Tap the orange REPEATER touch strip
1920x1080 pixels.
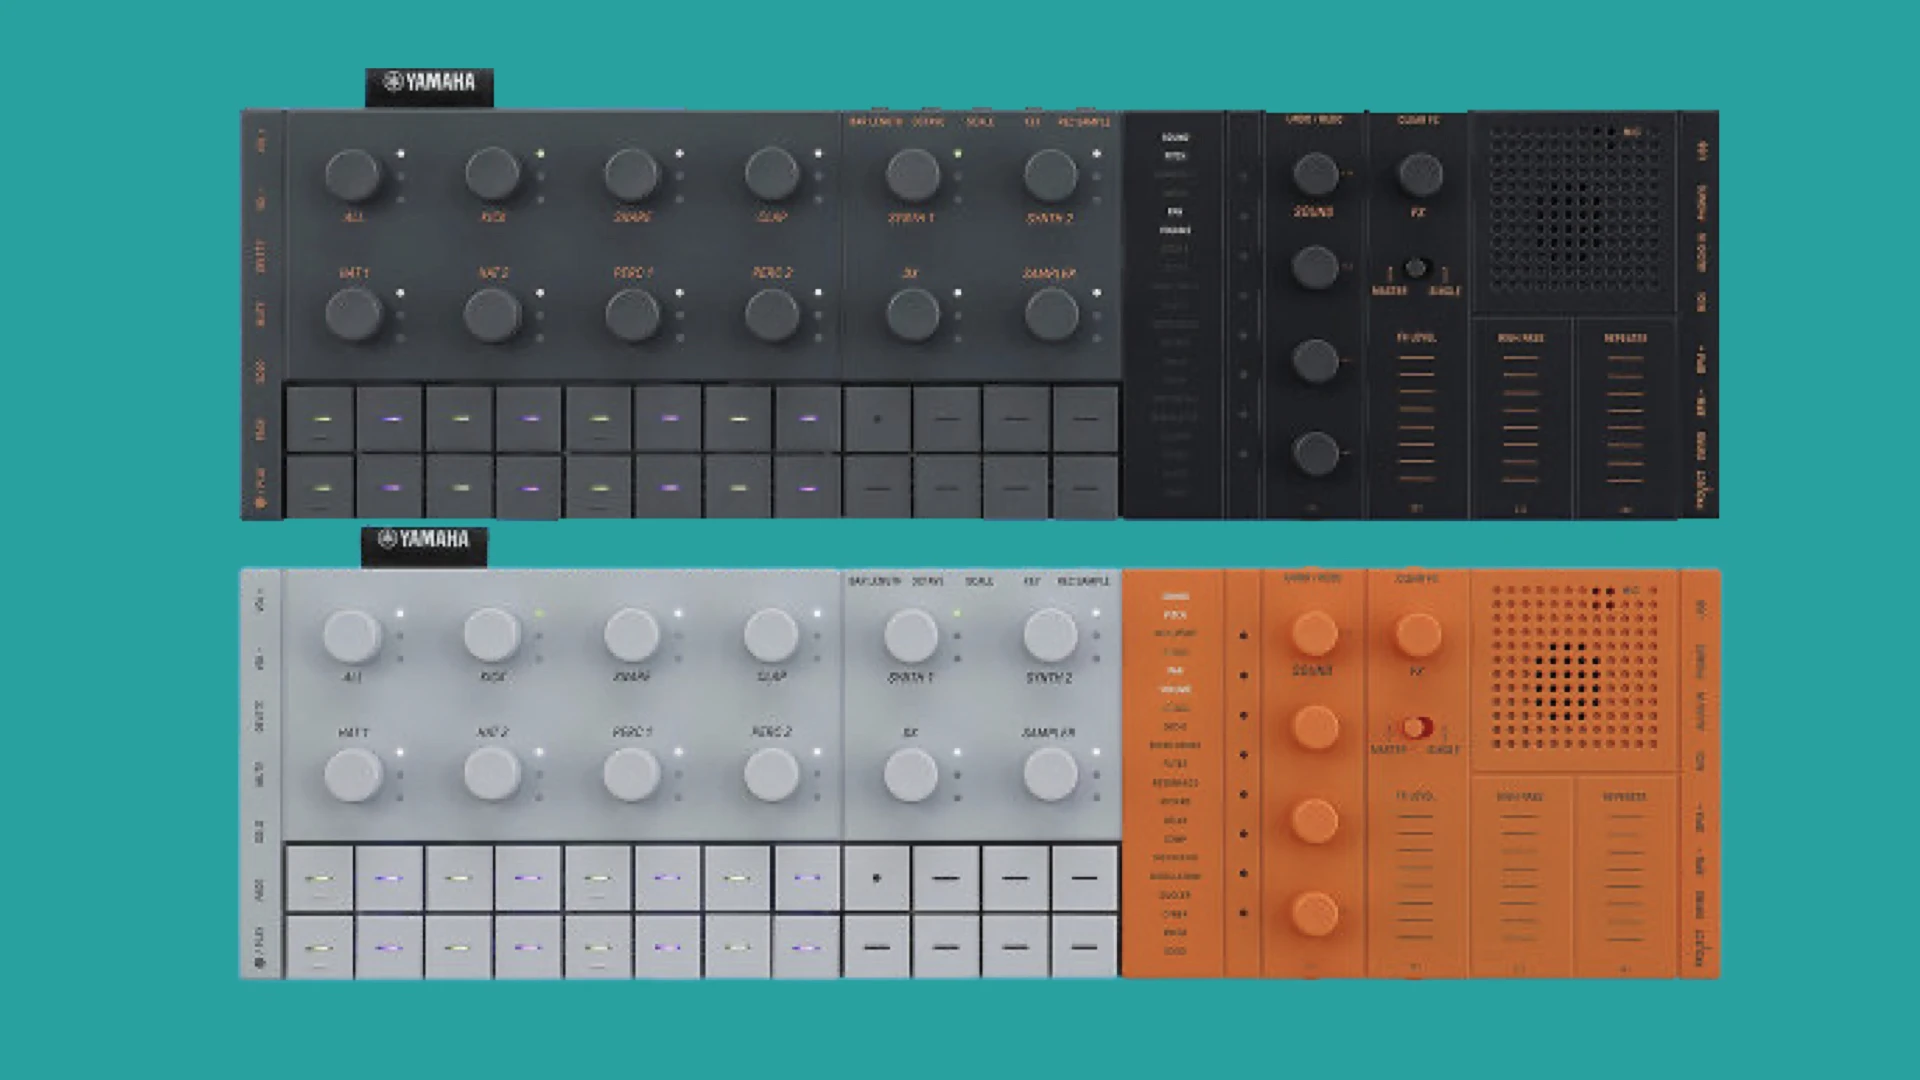(1624, 878)
